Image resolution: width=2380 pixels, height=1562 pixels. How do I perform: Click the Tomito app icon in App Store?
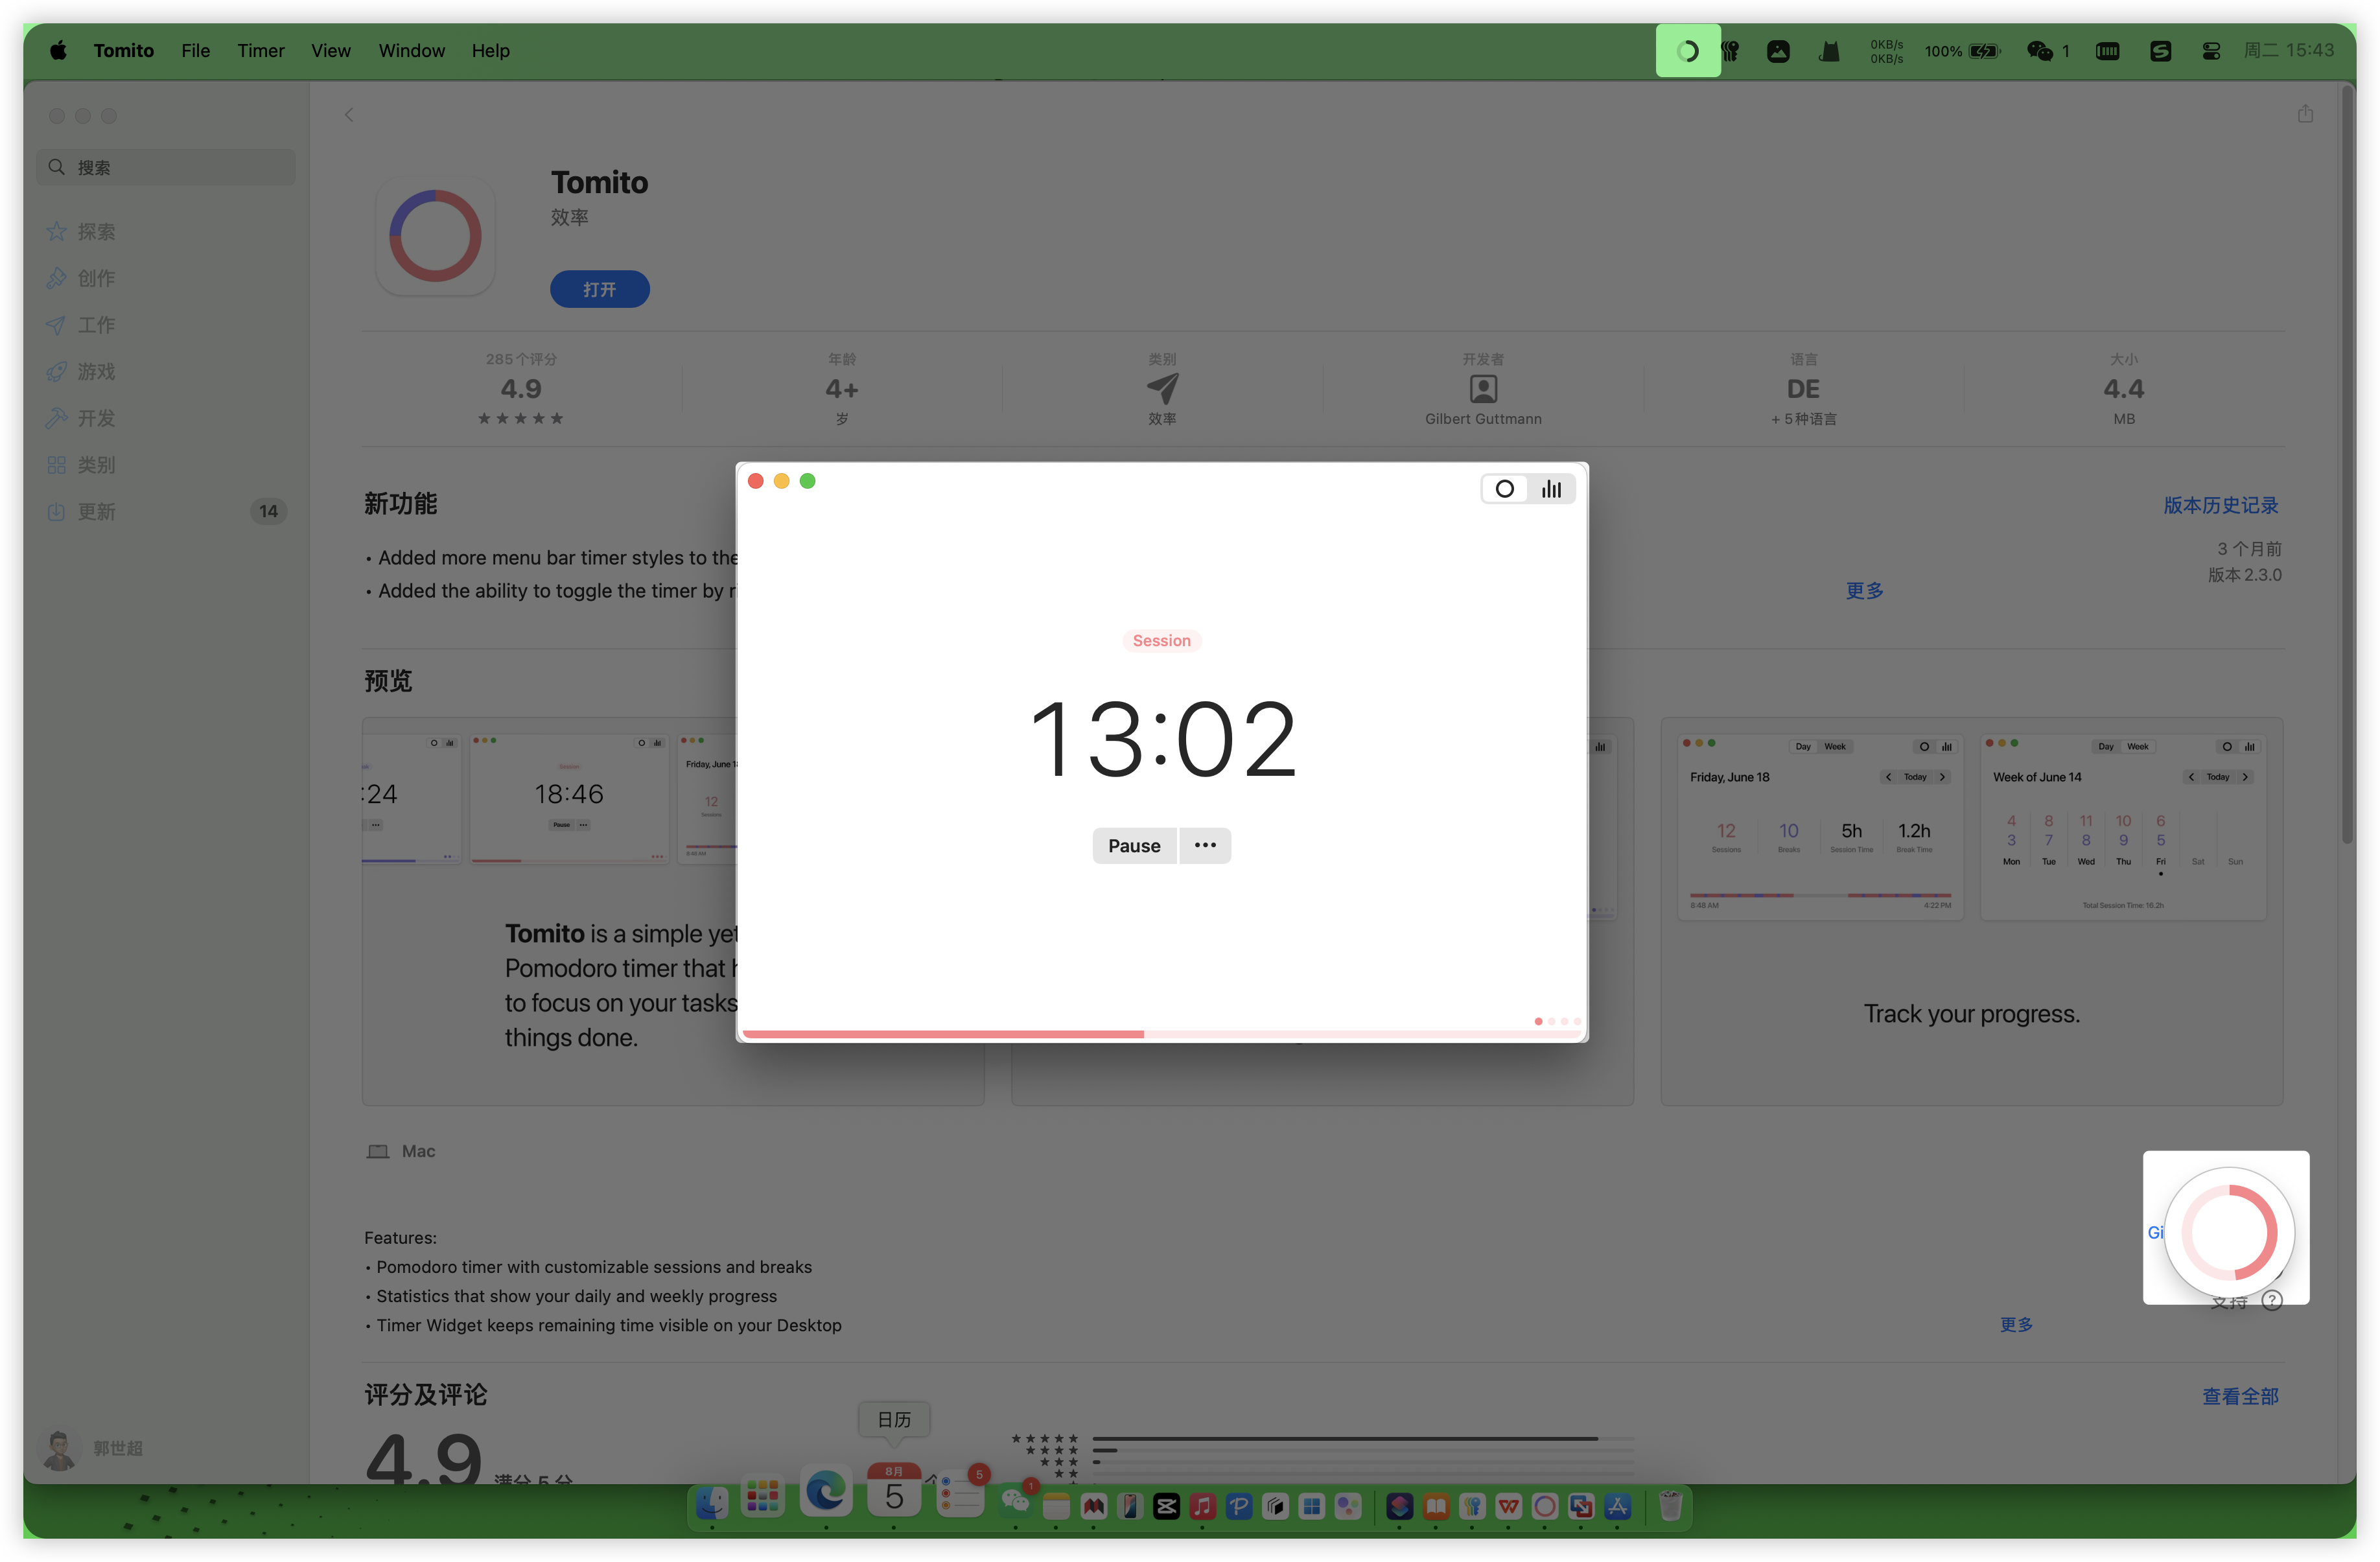coord(435,237)
